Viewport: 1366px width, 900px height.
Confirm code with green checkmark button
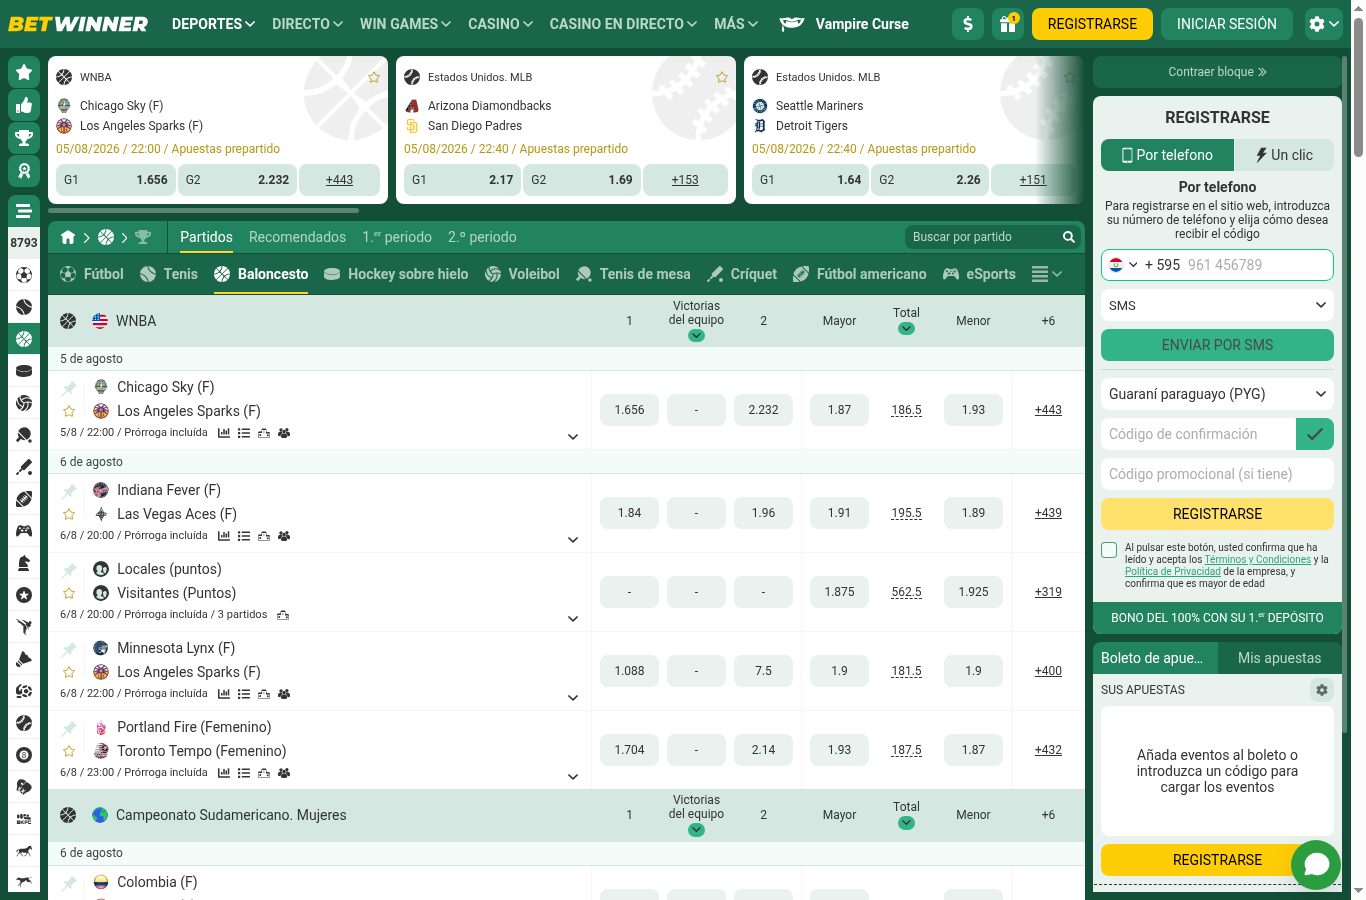click(x=1315, y=434)
